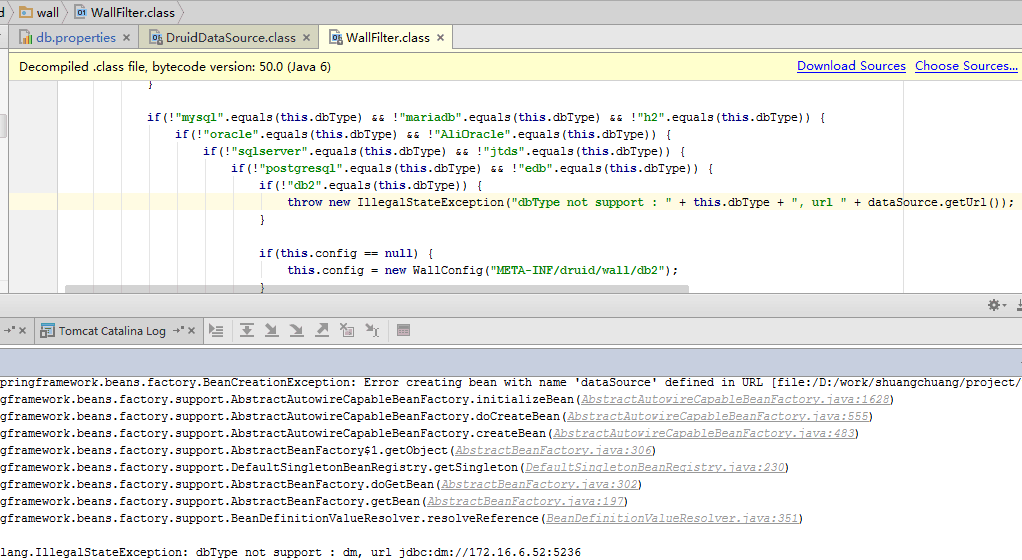
Task: Click WallFilter.class in the breadcrumb bar
Action: pyautogui.click(x=125, y=12)
